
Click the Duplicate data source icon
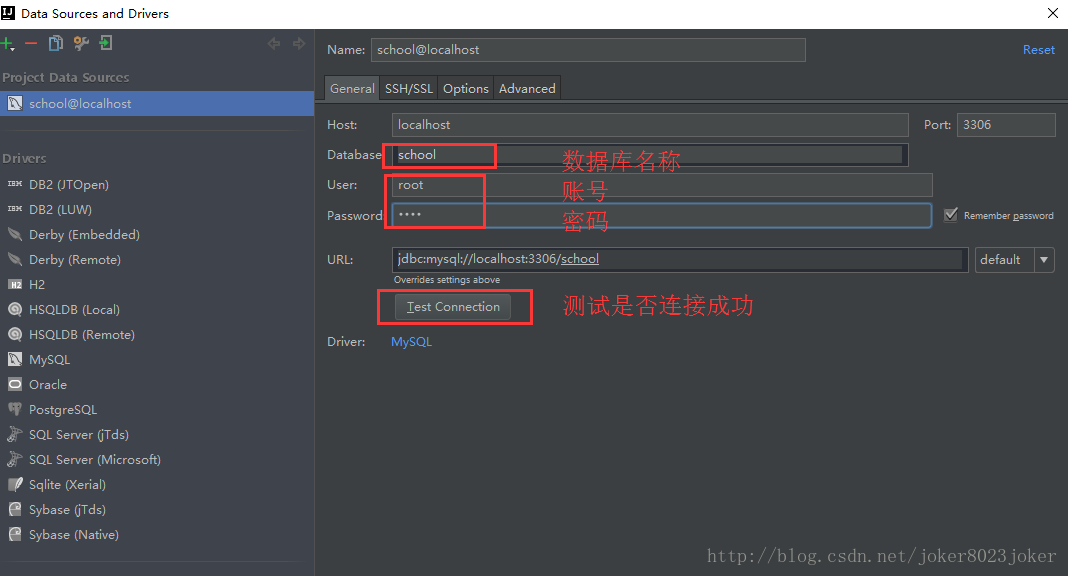[x=56, y=44]
